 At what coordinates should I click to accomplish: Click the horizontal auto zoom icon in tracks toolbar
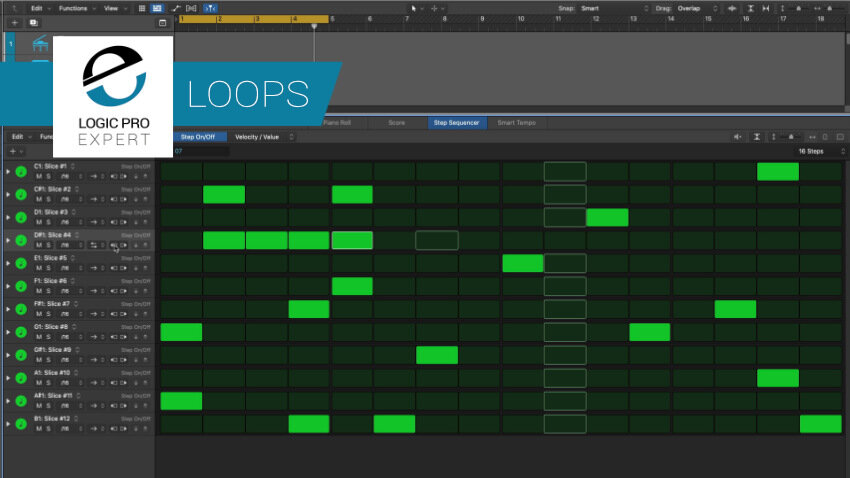click(x=765, y=8)
